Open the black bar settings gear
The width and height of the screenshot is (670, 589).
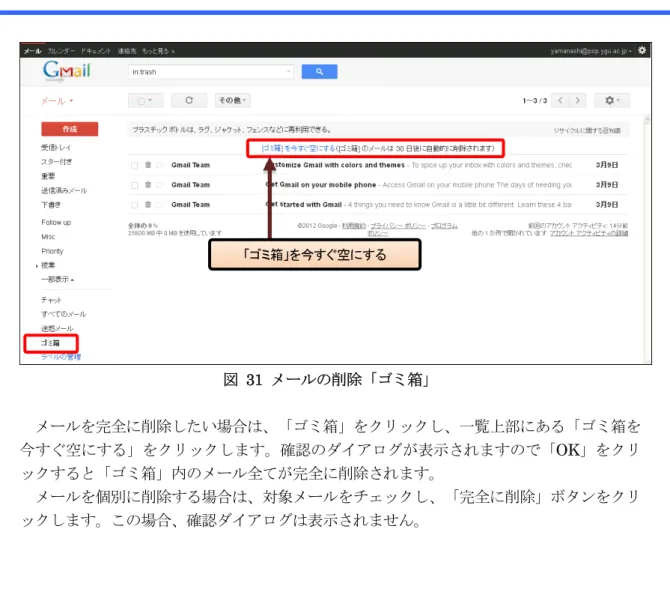tap(642, 50)
